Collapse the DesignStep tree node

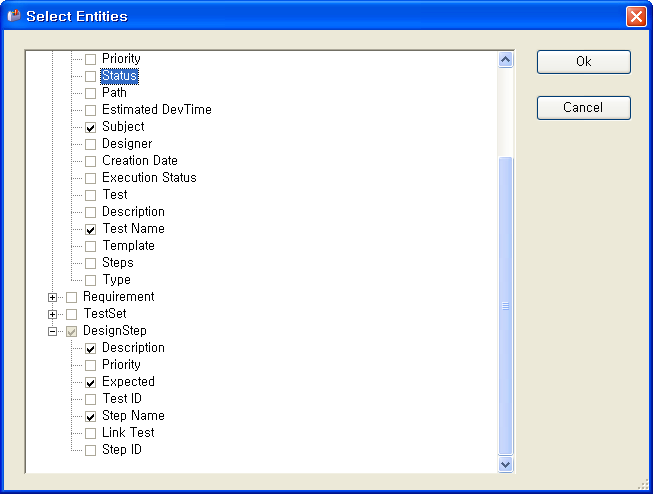coord(52,332)
